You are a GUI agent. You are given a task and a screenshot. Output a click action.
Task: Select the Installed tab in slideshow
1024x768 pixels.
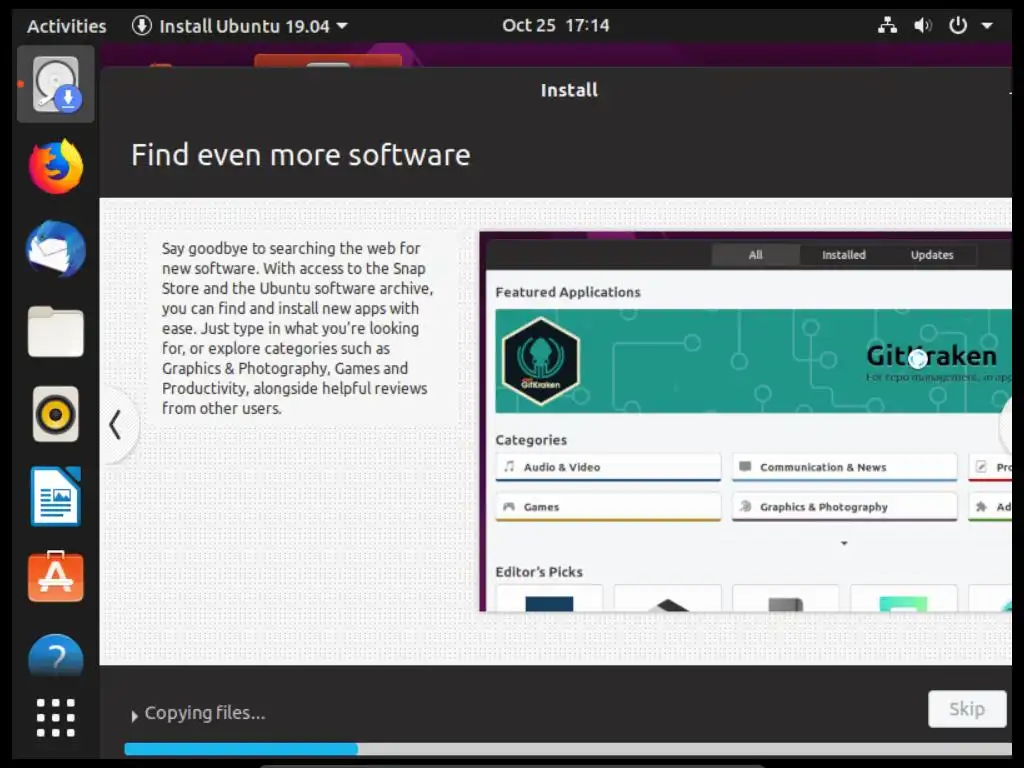click(844, 255)
